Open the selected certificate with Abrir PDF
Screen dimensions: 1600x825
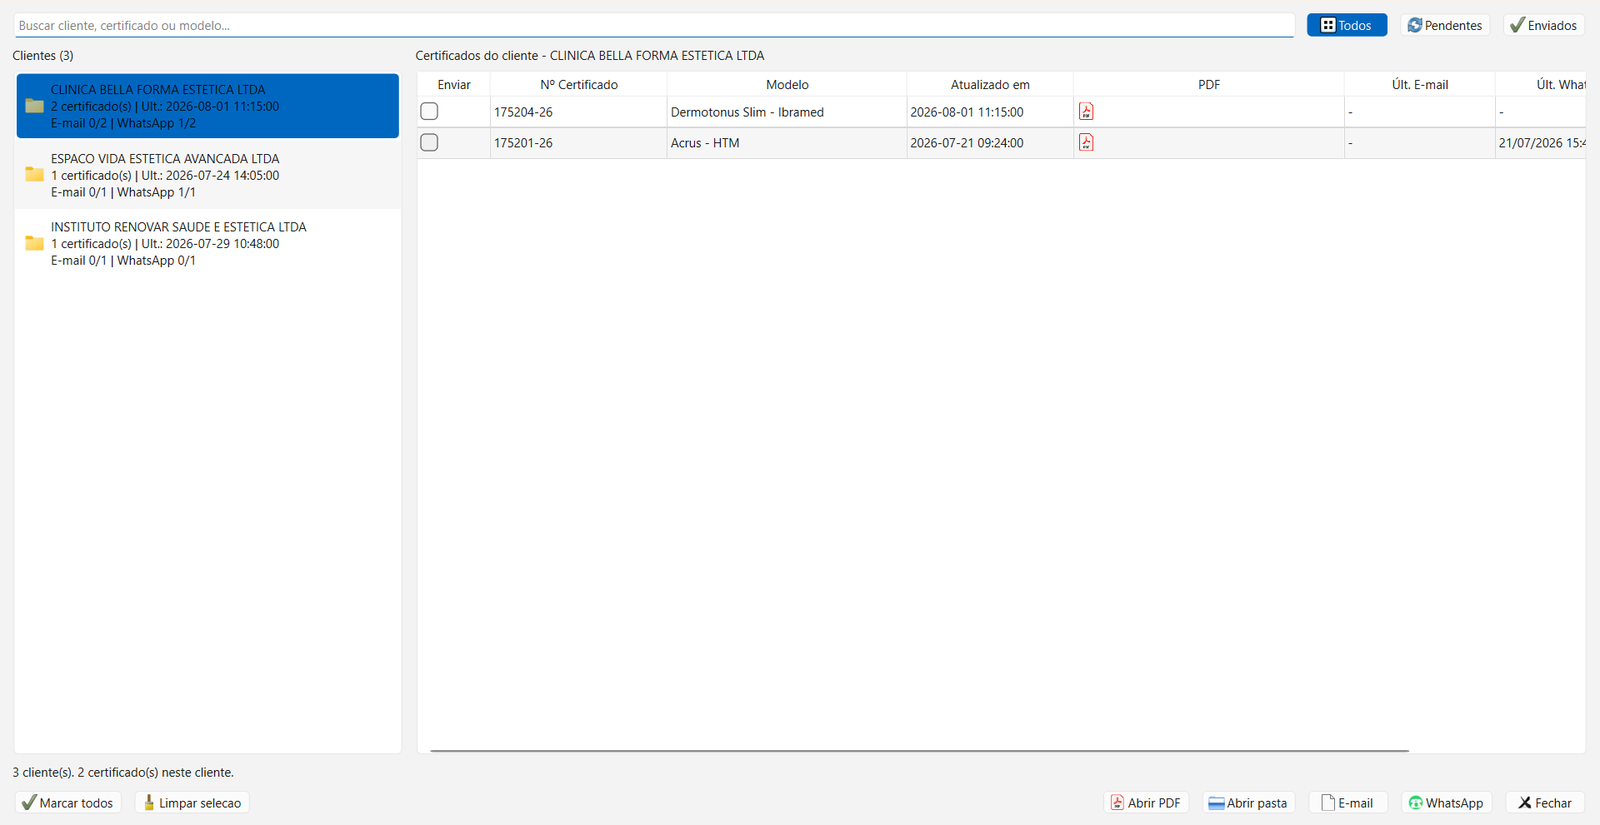[1146, 803]
